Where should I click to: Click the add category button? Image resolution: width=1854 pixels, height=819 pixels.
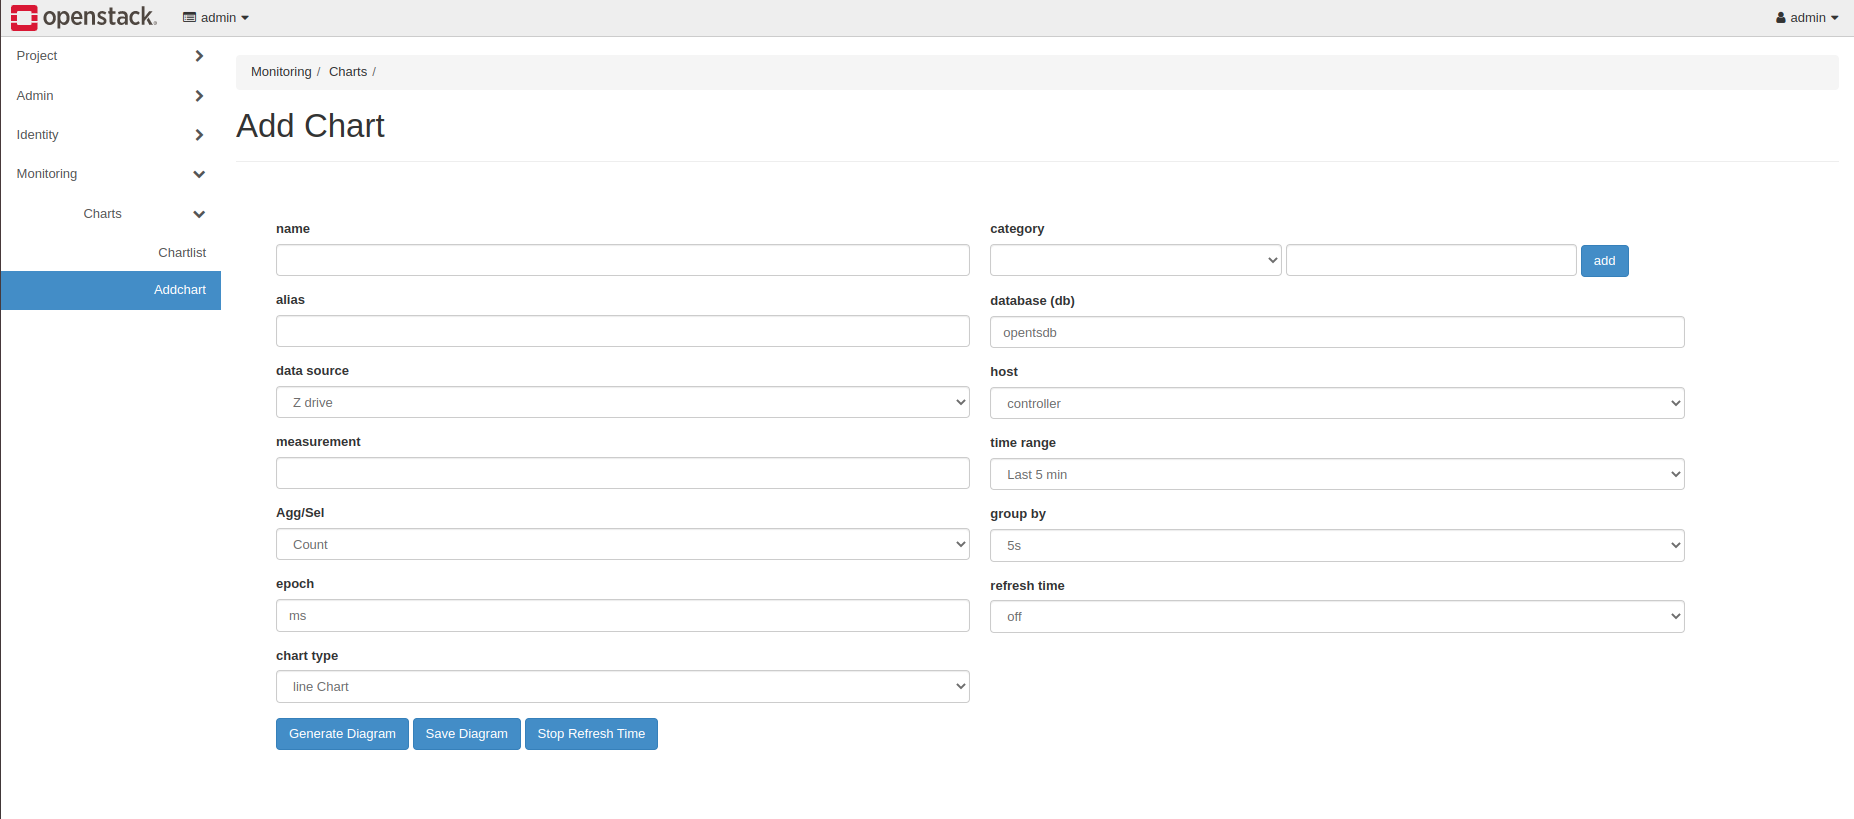1604,261
